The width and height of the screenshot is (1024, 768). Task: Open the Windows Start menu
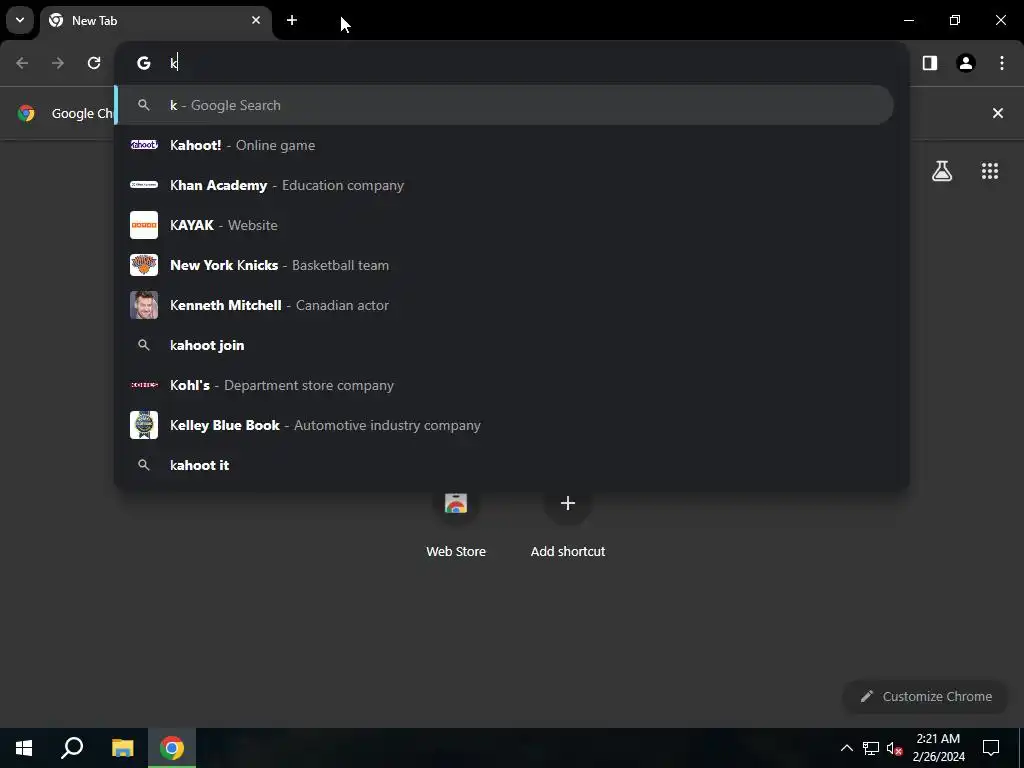click(24, 748)
